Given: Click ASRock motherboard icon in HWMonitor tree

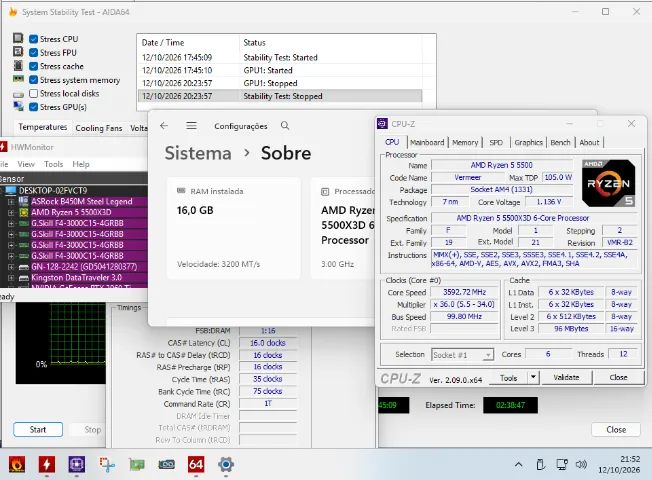Looking at the screenshot, I should click(x=24, y=201).
